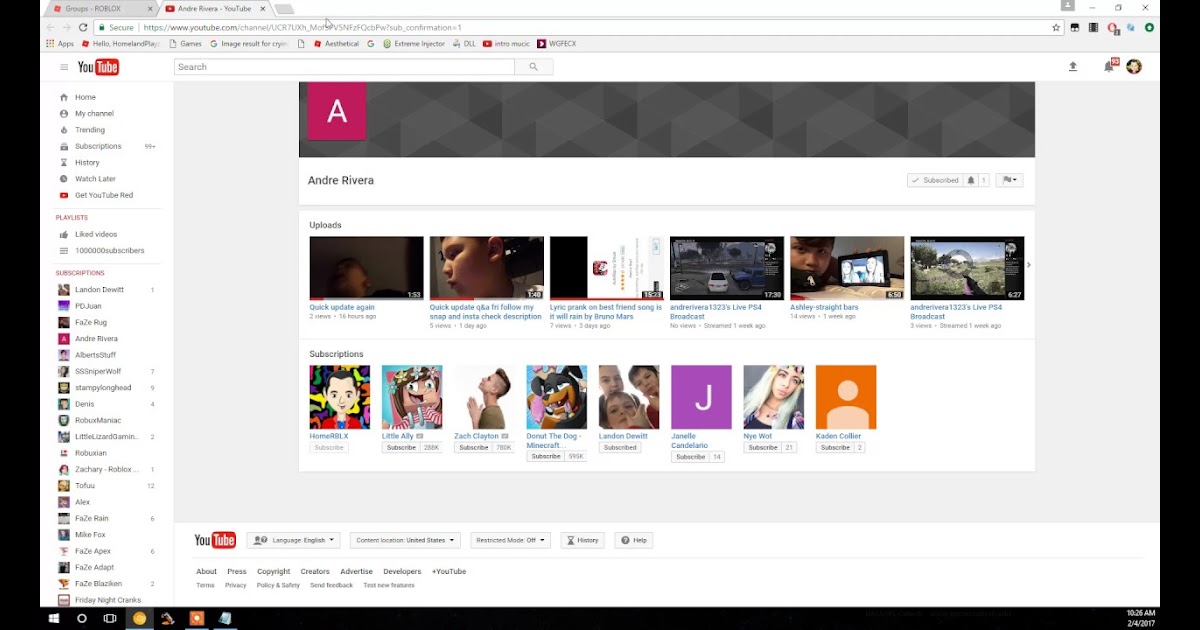Open Tofuu subscription in sidebar
Screen dimensions: 1200x630
pos(85,486)
